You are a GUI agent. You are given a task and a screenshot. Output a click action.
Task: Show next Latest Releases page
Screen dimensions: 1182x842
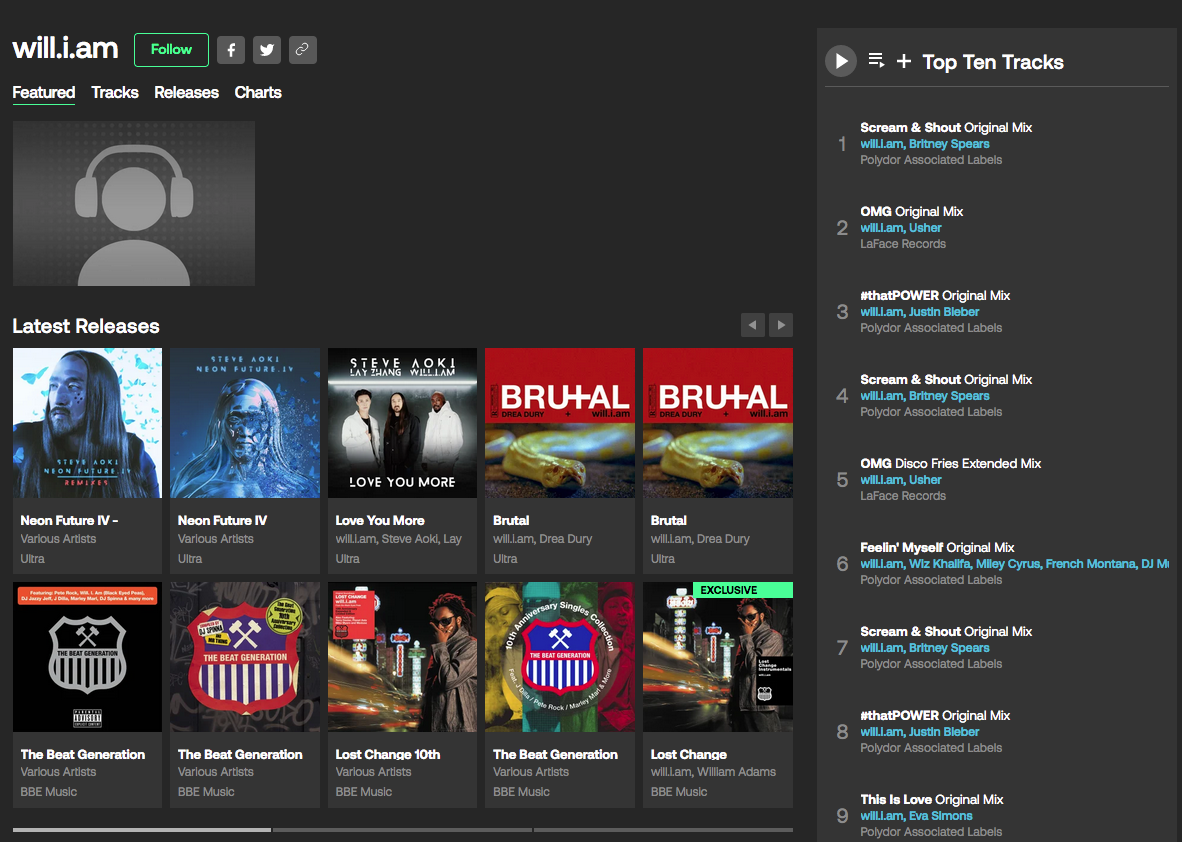pos(781,325)
